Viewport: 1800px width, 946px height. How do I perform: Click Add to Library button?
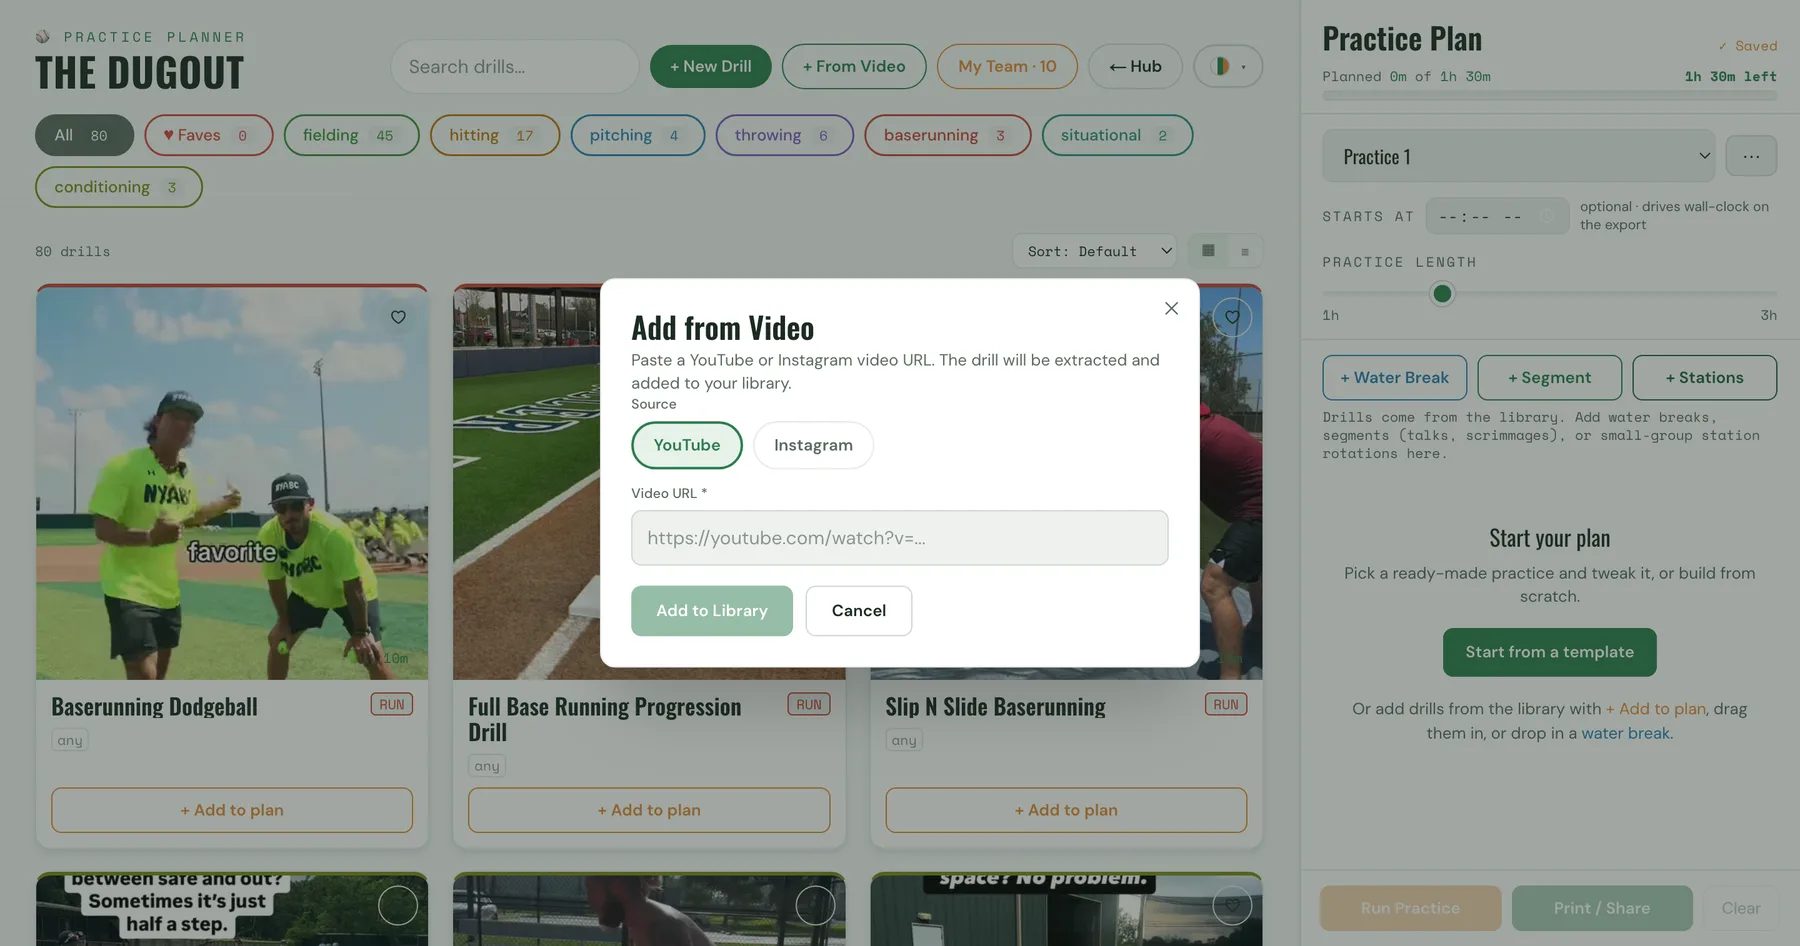[712, 611]
